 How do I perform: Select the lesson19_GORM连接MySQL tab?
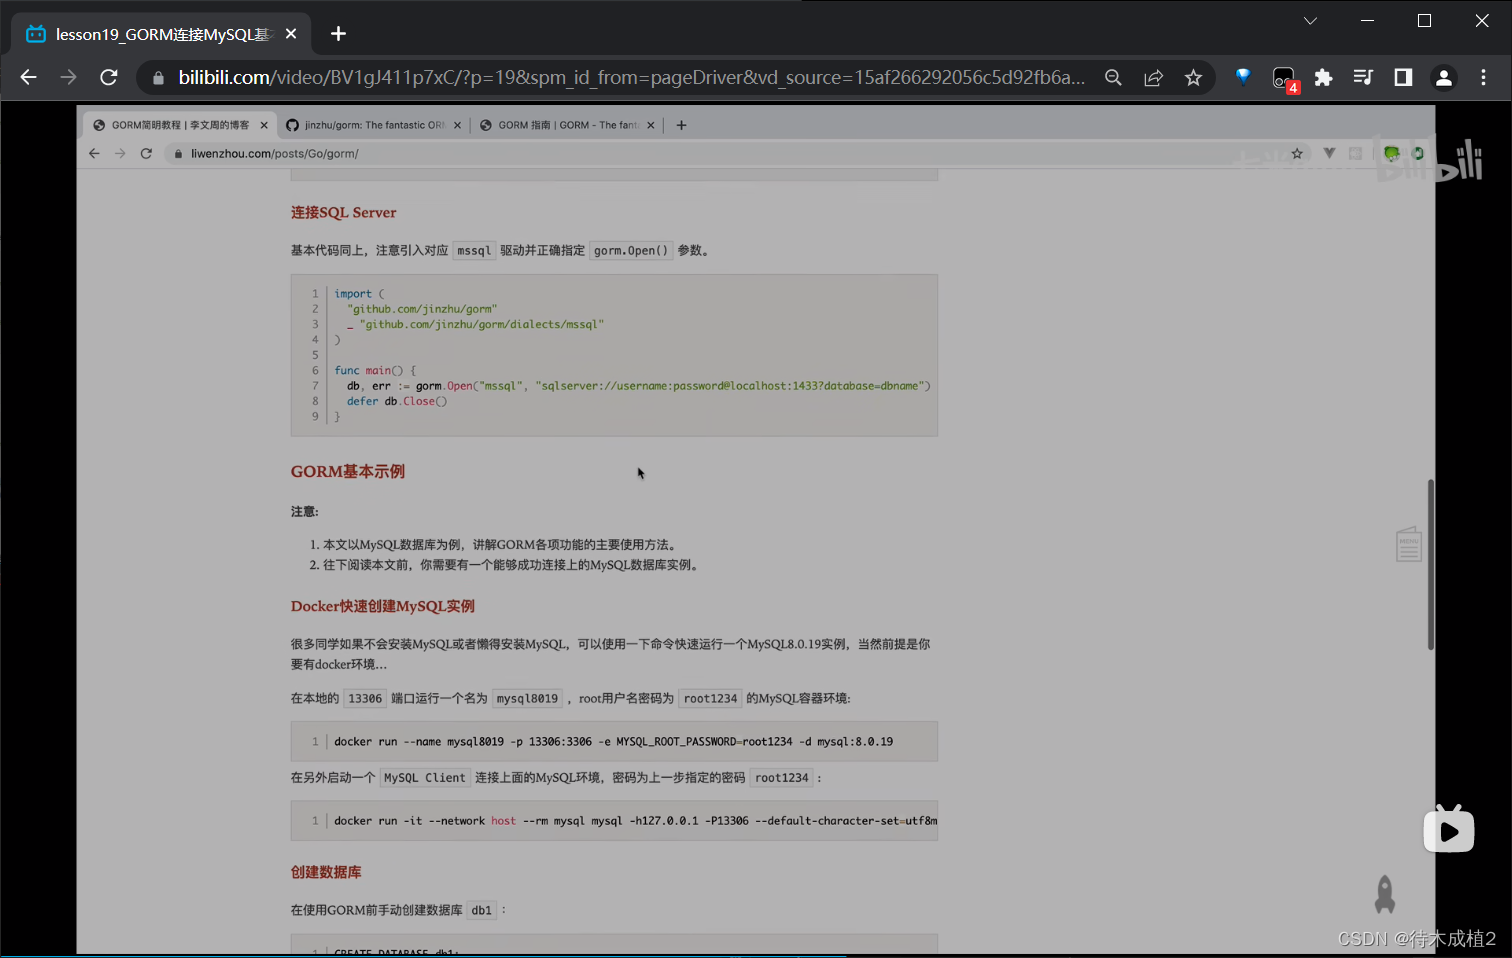162,34
